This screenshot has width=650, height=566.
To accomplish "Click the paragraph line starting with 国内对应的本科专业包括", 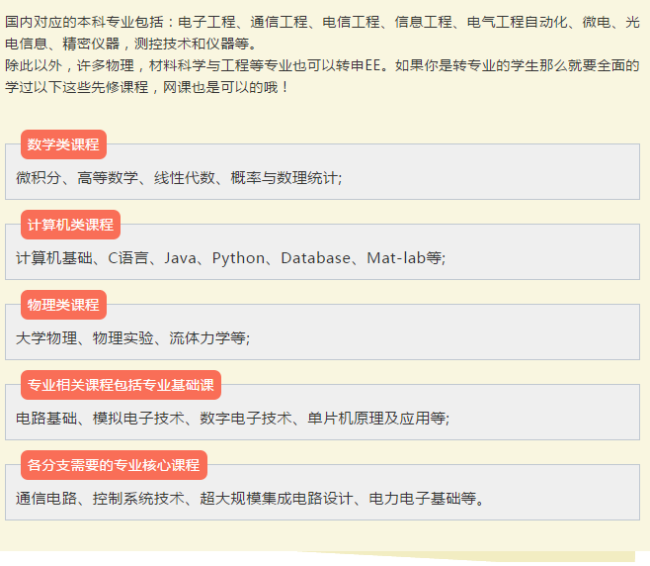I will tap(322, 22).
